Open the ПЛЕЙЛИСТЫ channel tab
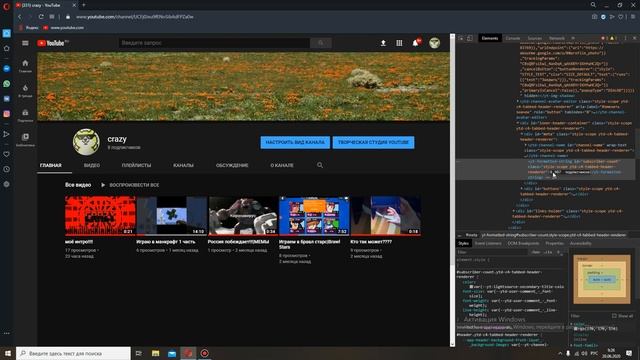 136,165
